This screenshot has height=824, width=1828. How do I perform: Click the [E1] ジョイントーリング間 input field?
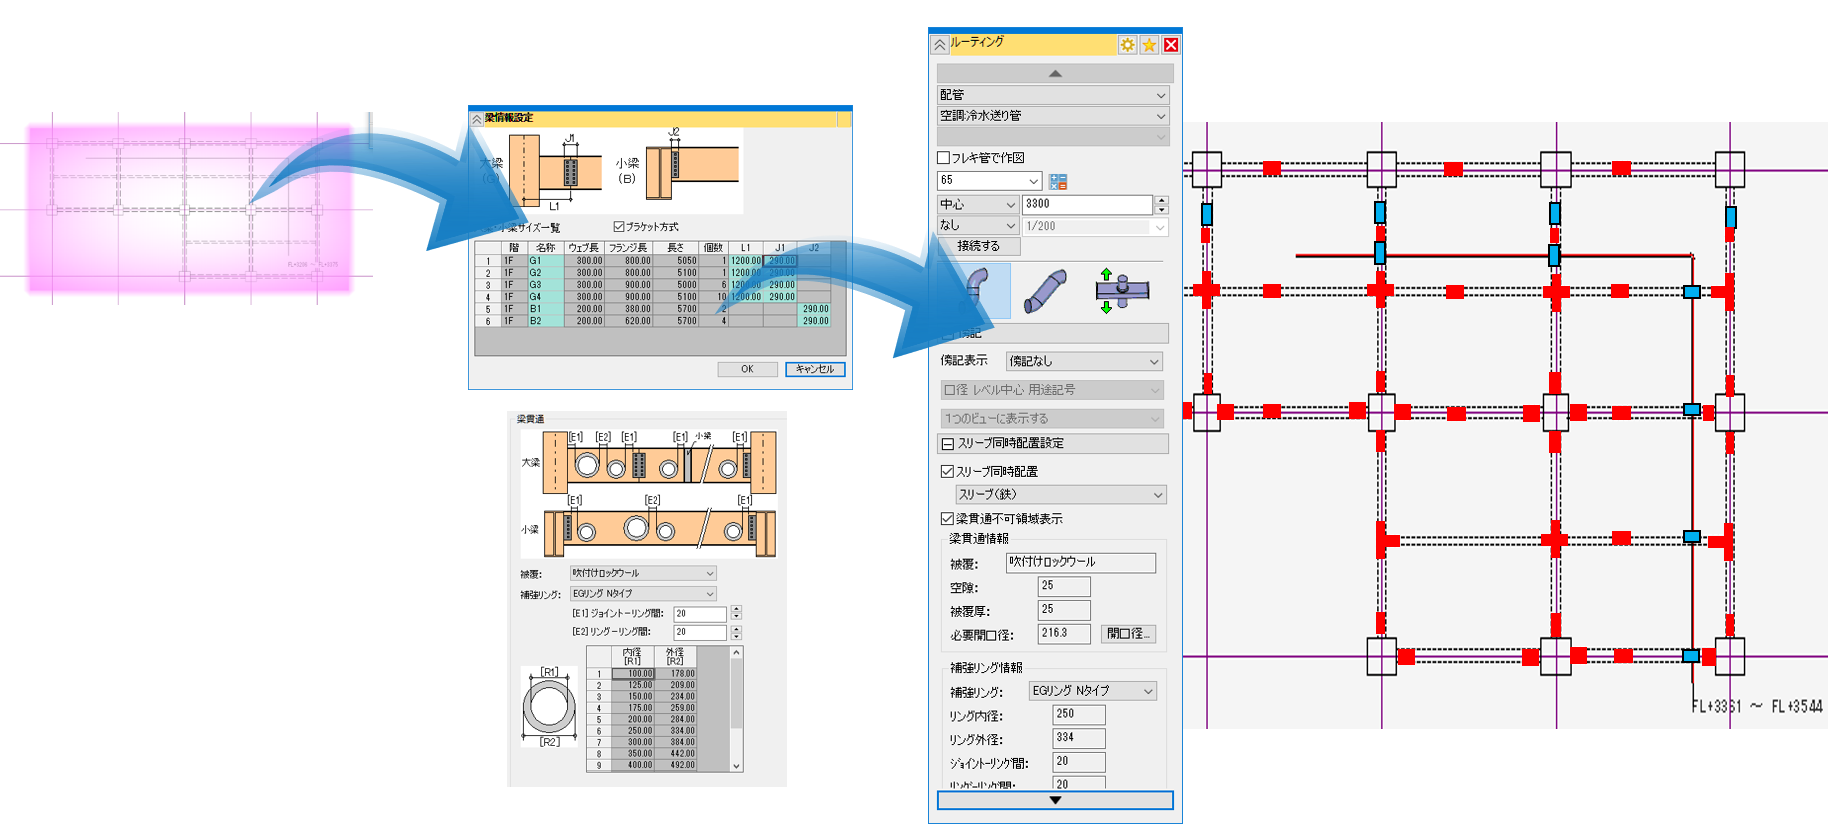[700, 614]
